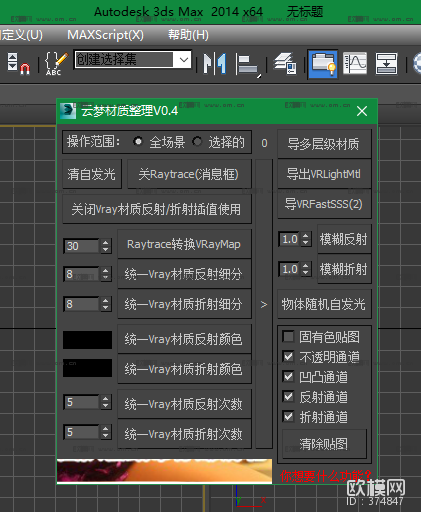Open the reflection color black swatch
This screenshot has height=512, width=421.
pyautogui.click(x=87, y=340)
